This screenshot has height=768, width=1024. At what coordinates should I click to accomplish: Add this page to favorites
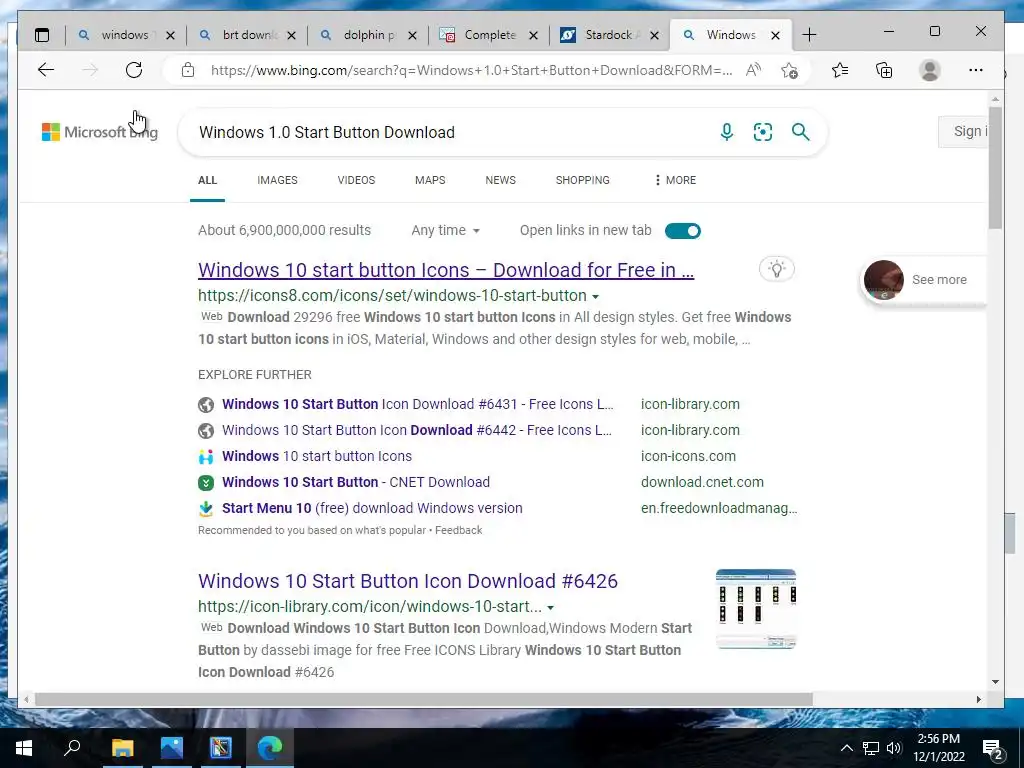(x=790, y=70)
